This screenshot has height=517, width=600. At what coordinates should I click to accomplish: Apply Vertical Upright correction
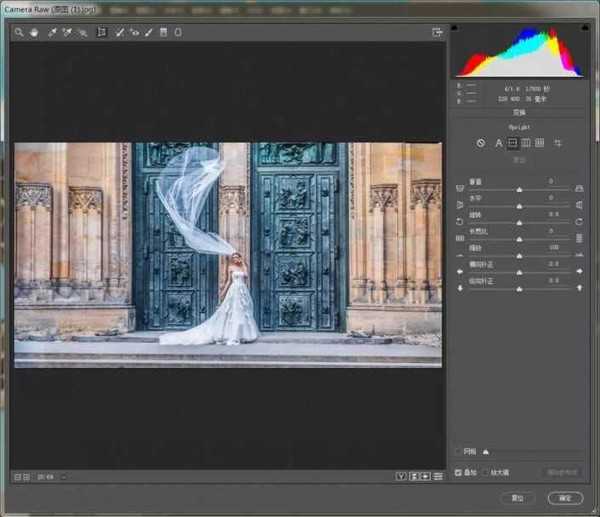pyautogui.click(x=526, y=143)
